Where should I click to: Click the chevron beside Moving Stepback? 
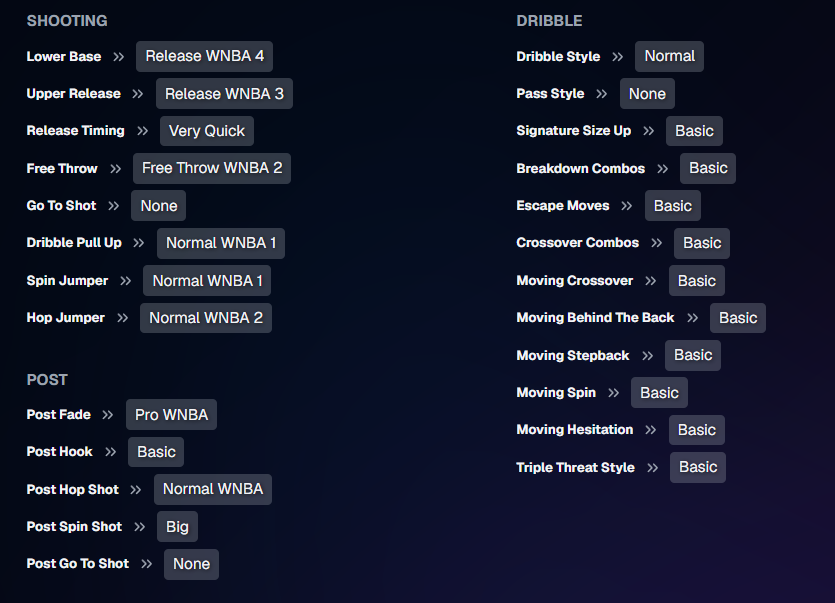click(648, 356)
